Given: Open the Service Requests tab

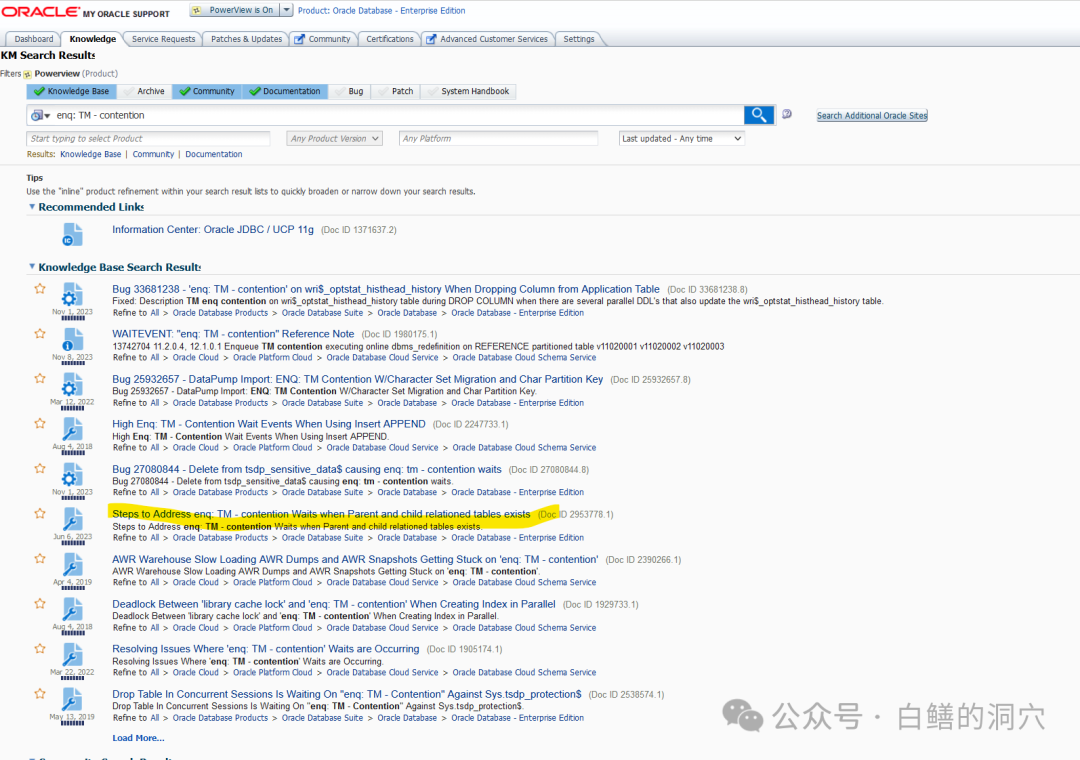Looking at the screenshot, I should click(163, 39).
